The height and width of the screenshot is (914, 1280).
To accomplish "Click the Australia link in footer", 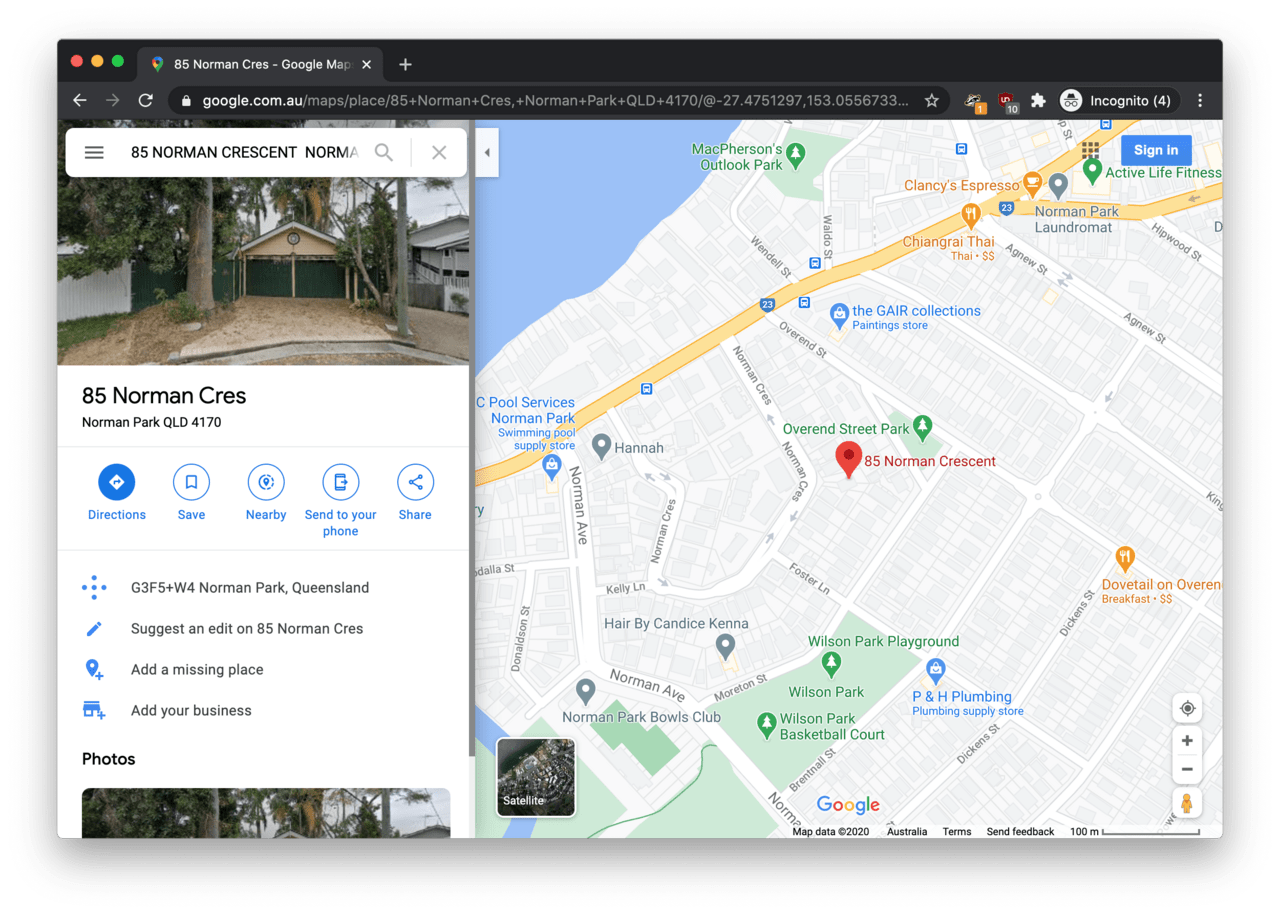I will pyautogui.click(x=907, y=831).
